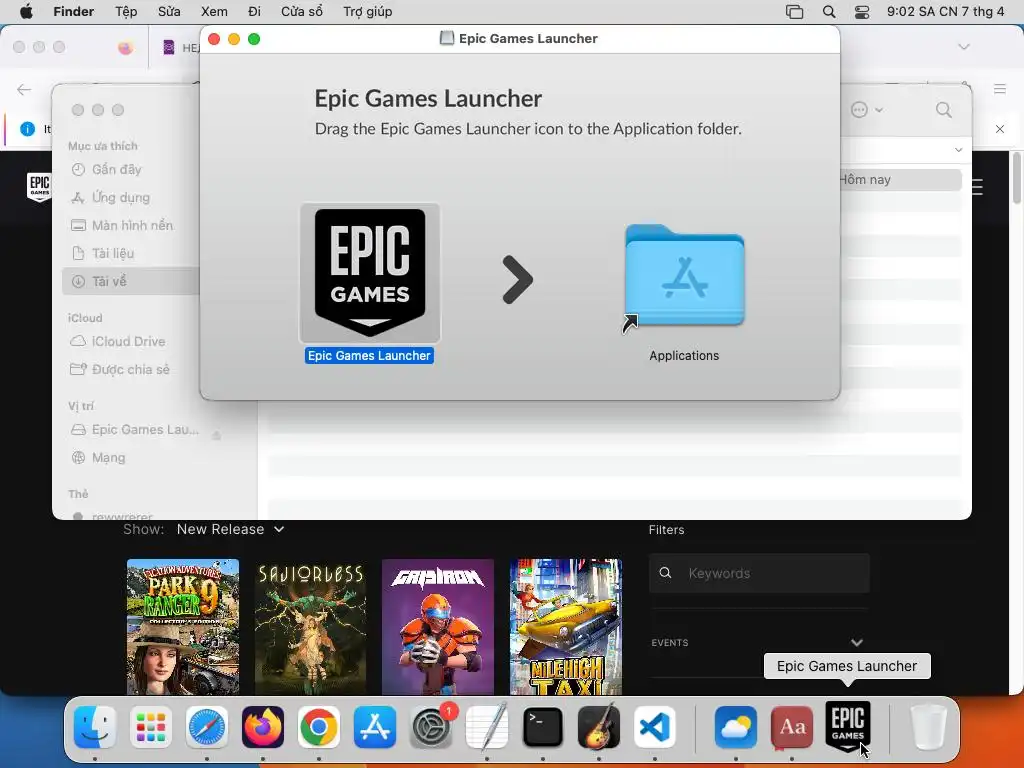Open the Mile High Taxi game thumbnail
Viewport: 1024px width, 768px height.
(566, 626)
